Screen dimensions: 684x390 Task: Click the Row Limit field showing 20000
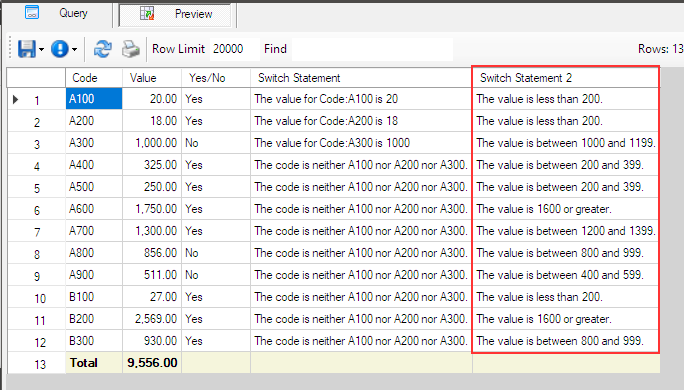pos(234,49)
